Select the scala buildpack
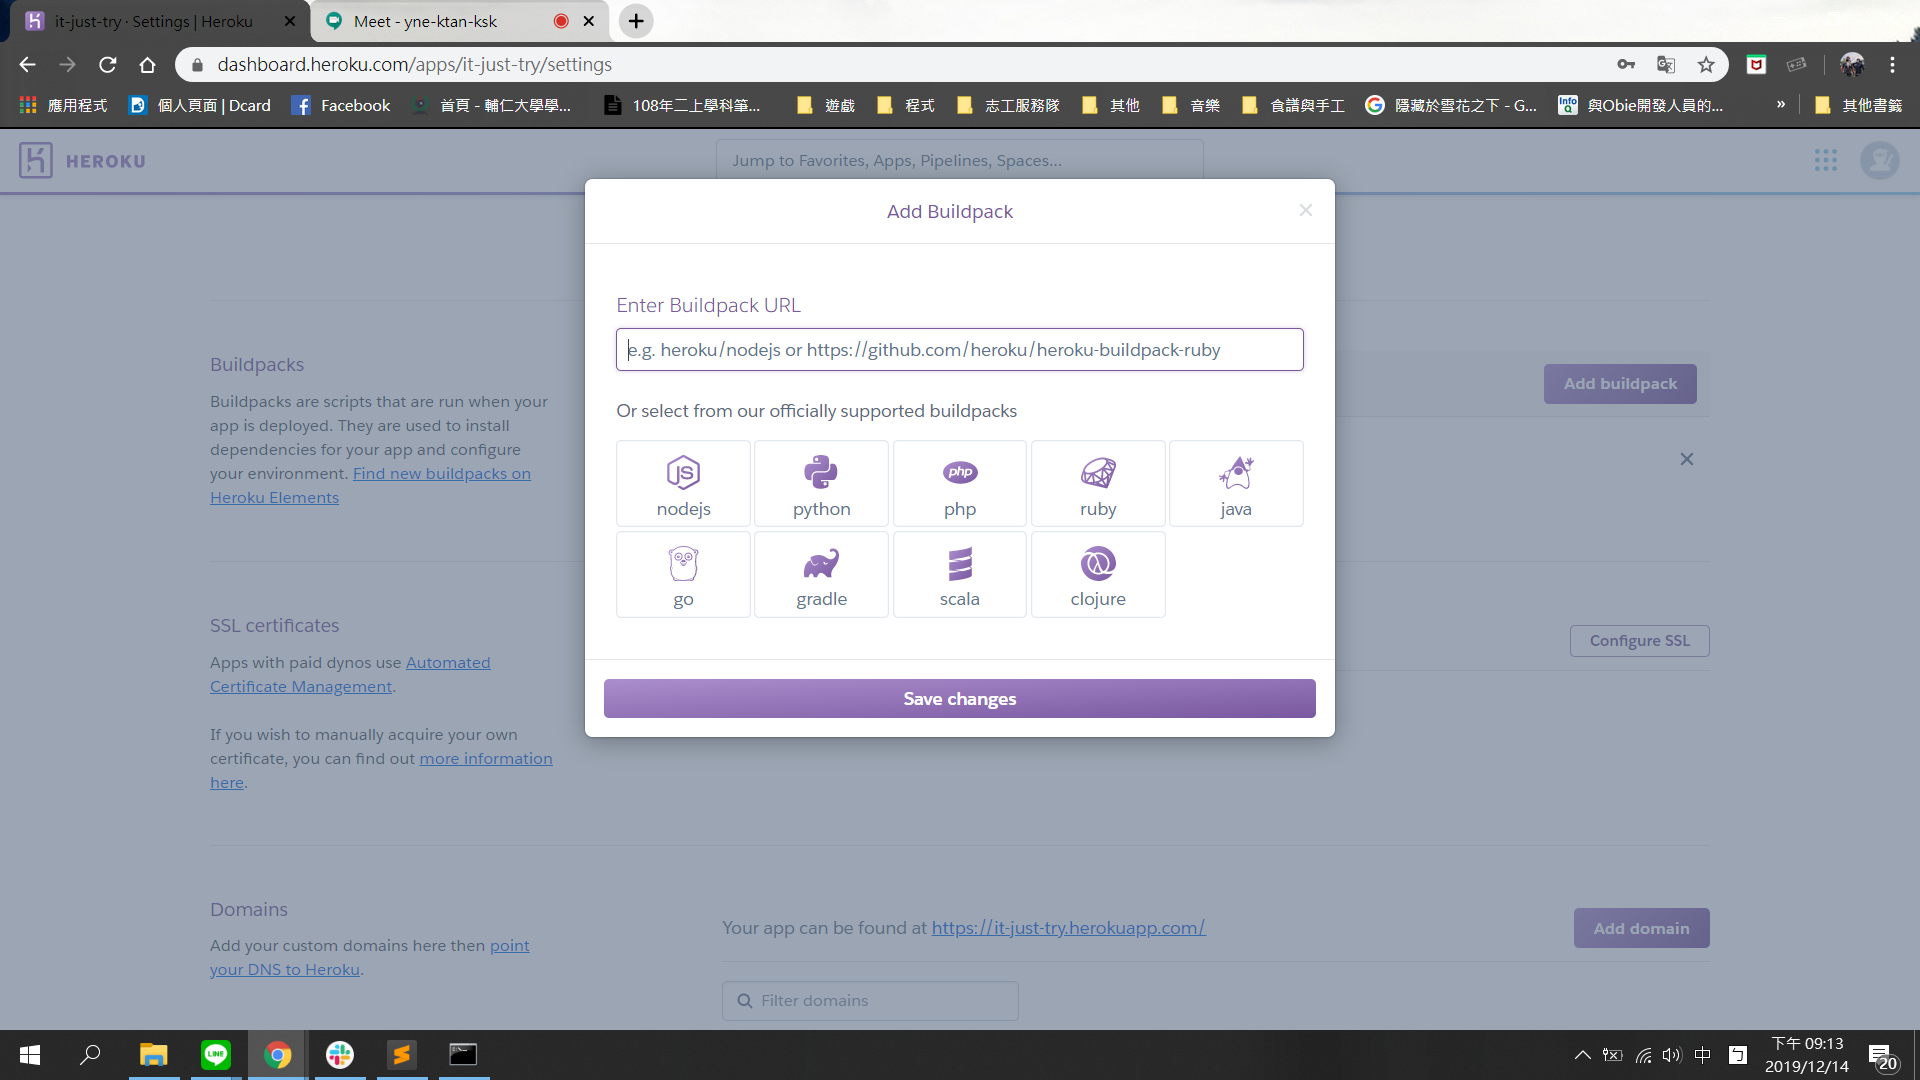 (x=959, y=575)
